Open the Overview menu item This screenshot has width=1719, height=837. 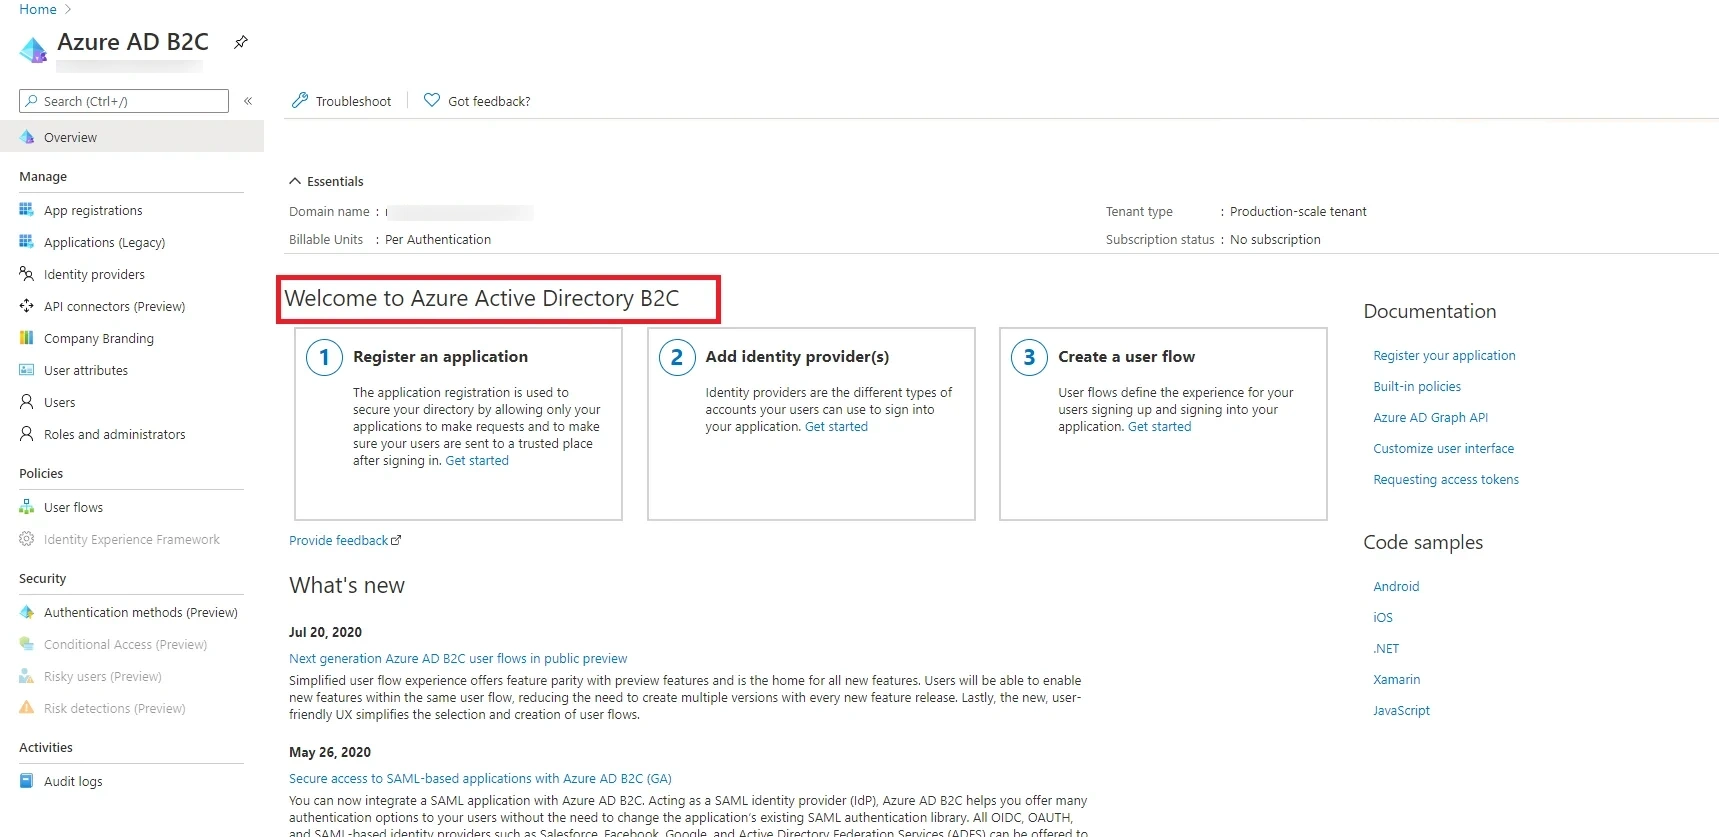pos(132,137)
